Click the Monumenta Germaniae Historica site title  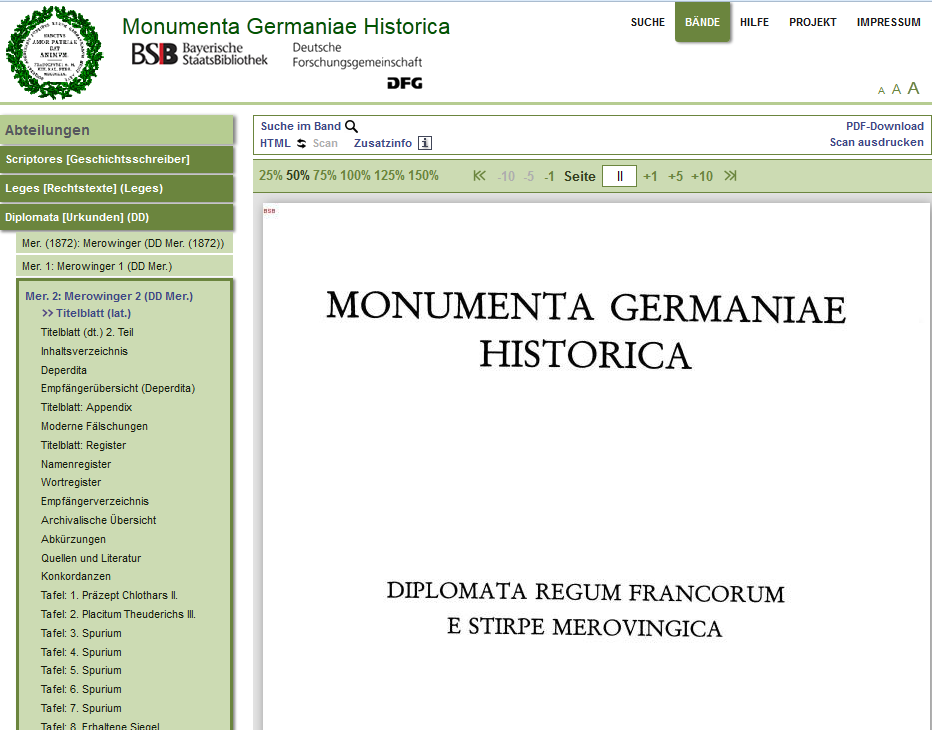(x=286, y=26)
